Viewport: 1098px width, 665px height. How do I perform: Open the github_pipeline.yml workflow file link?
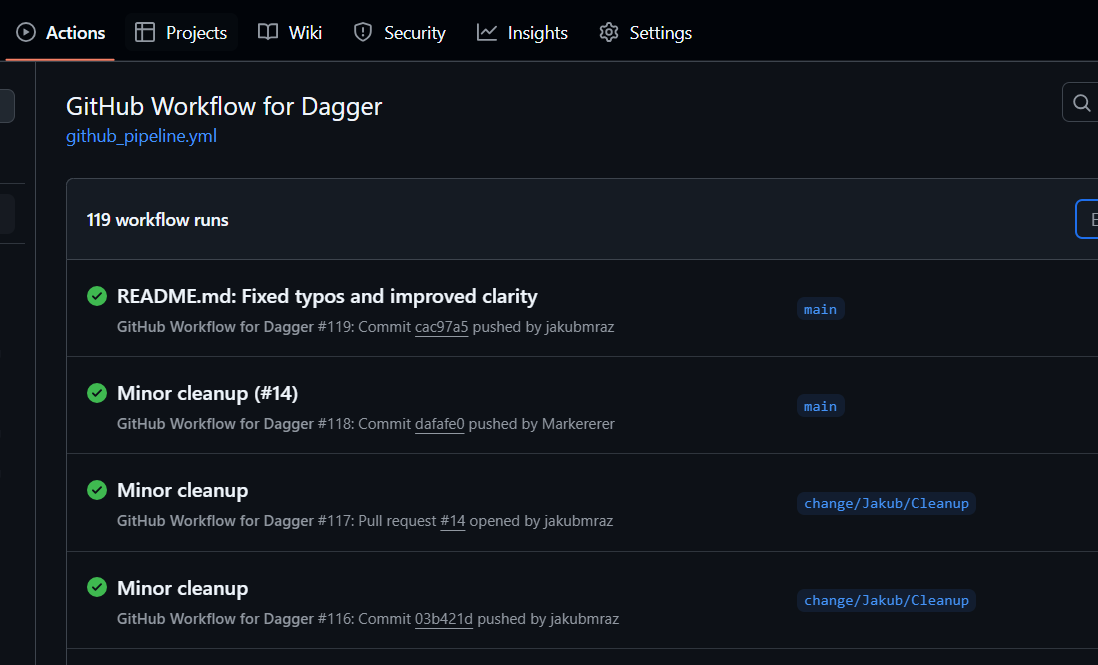141,136
